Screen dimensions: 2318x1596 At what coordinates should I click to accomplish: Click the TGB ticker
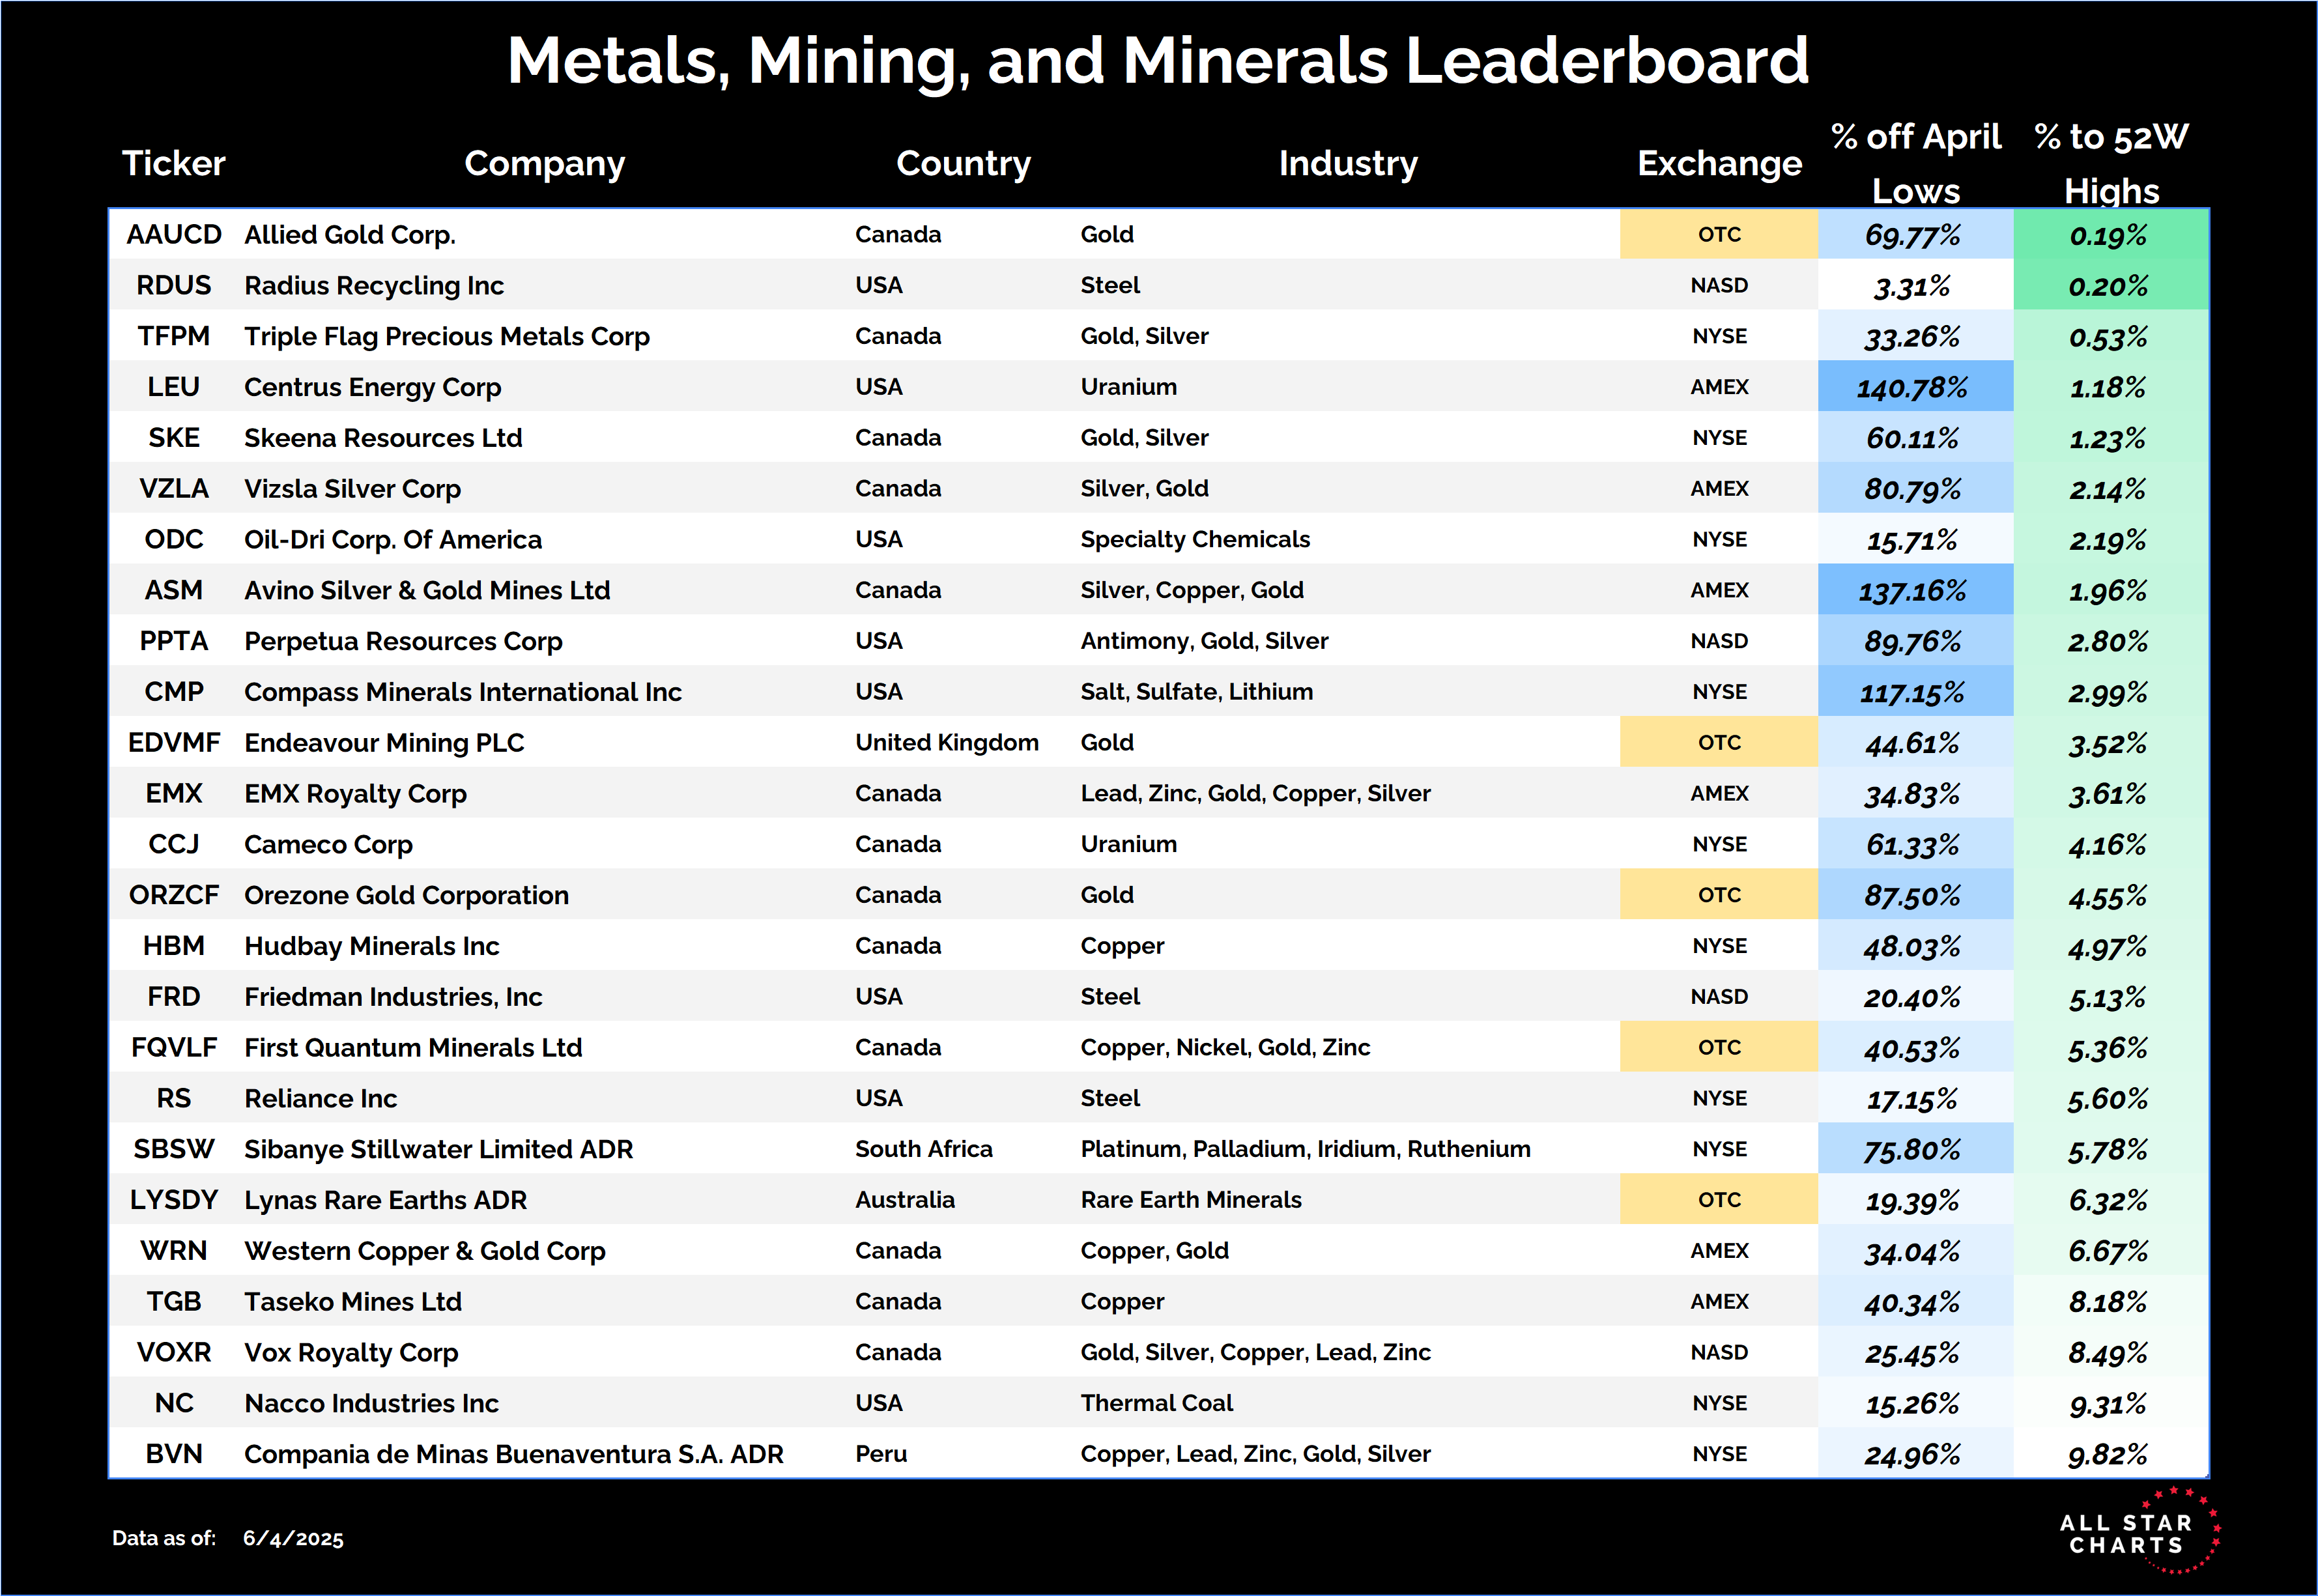point(174,1301)
